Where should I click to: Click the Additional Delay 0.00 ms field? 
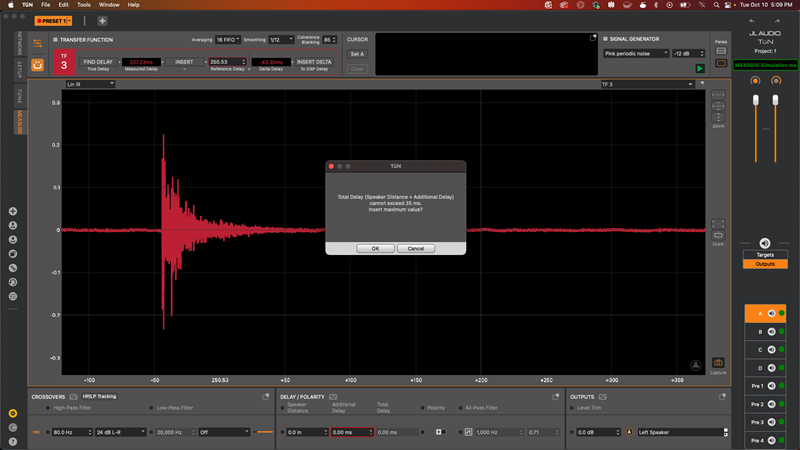pos(352,432)
